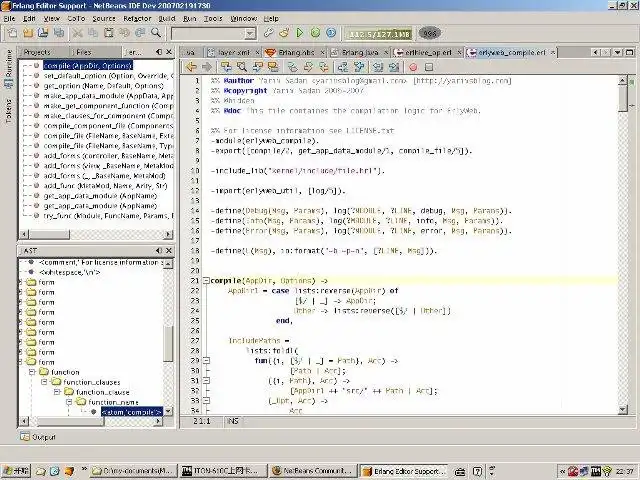Click the Tokens side panel tab
Screen dimensions: 640x480
point(9,110)
